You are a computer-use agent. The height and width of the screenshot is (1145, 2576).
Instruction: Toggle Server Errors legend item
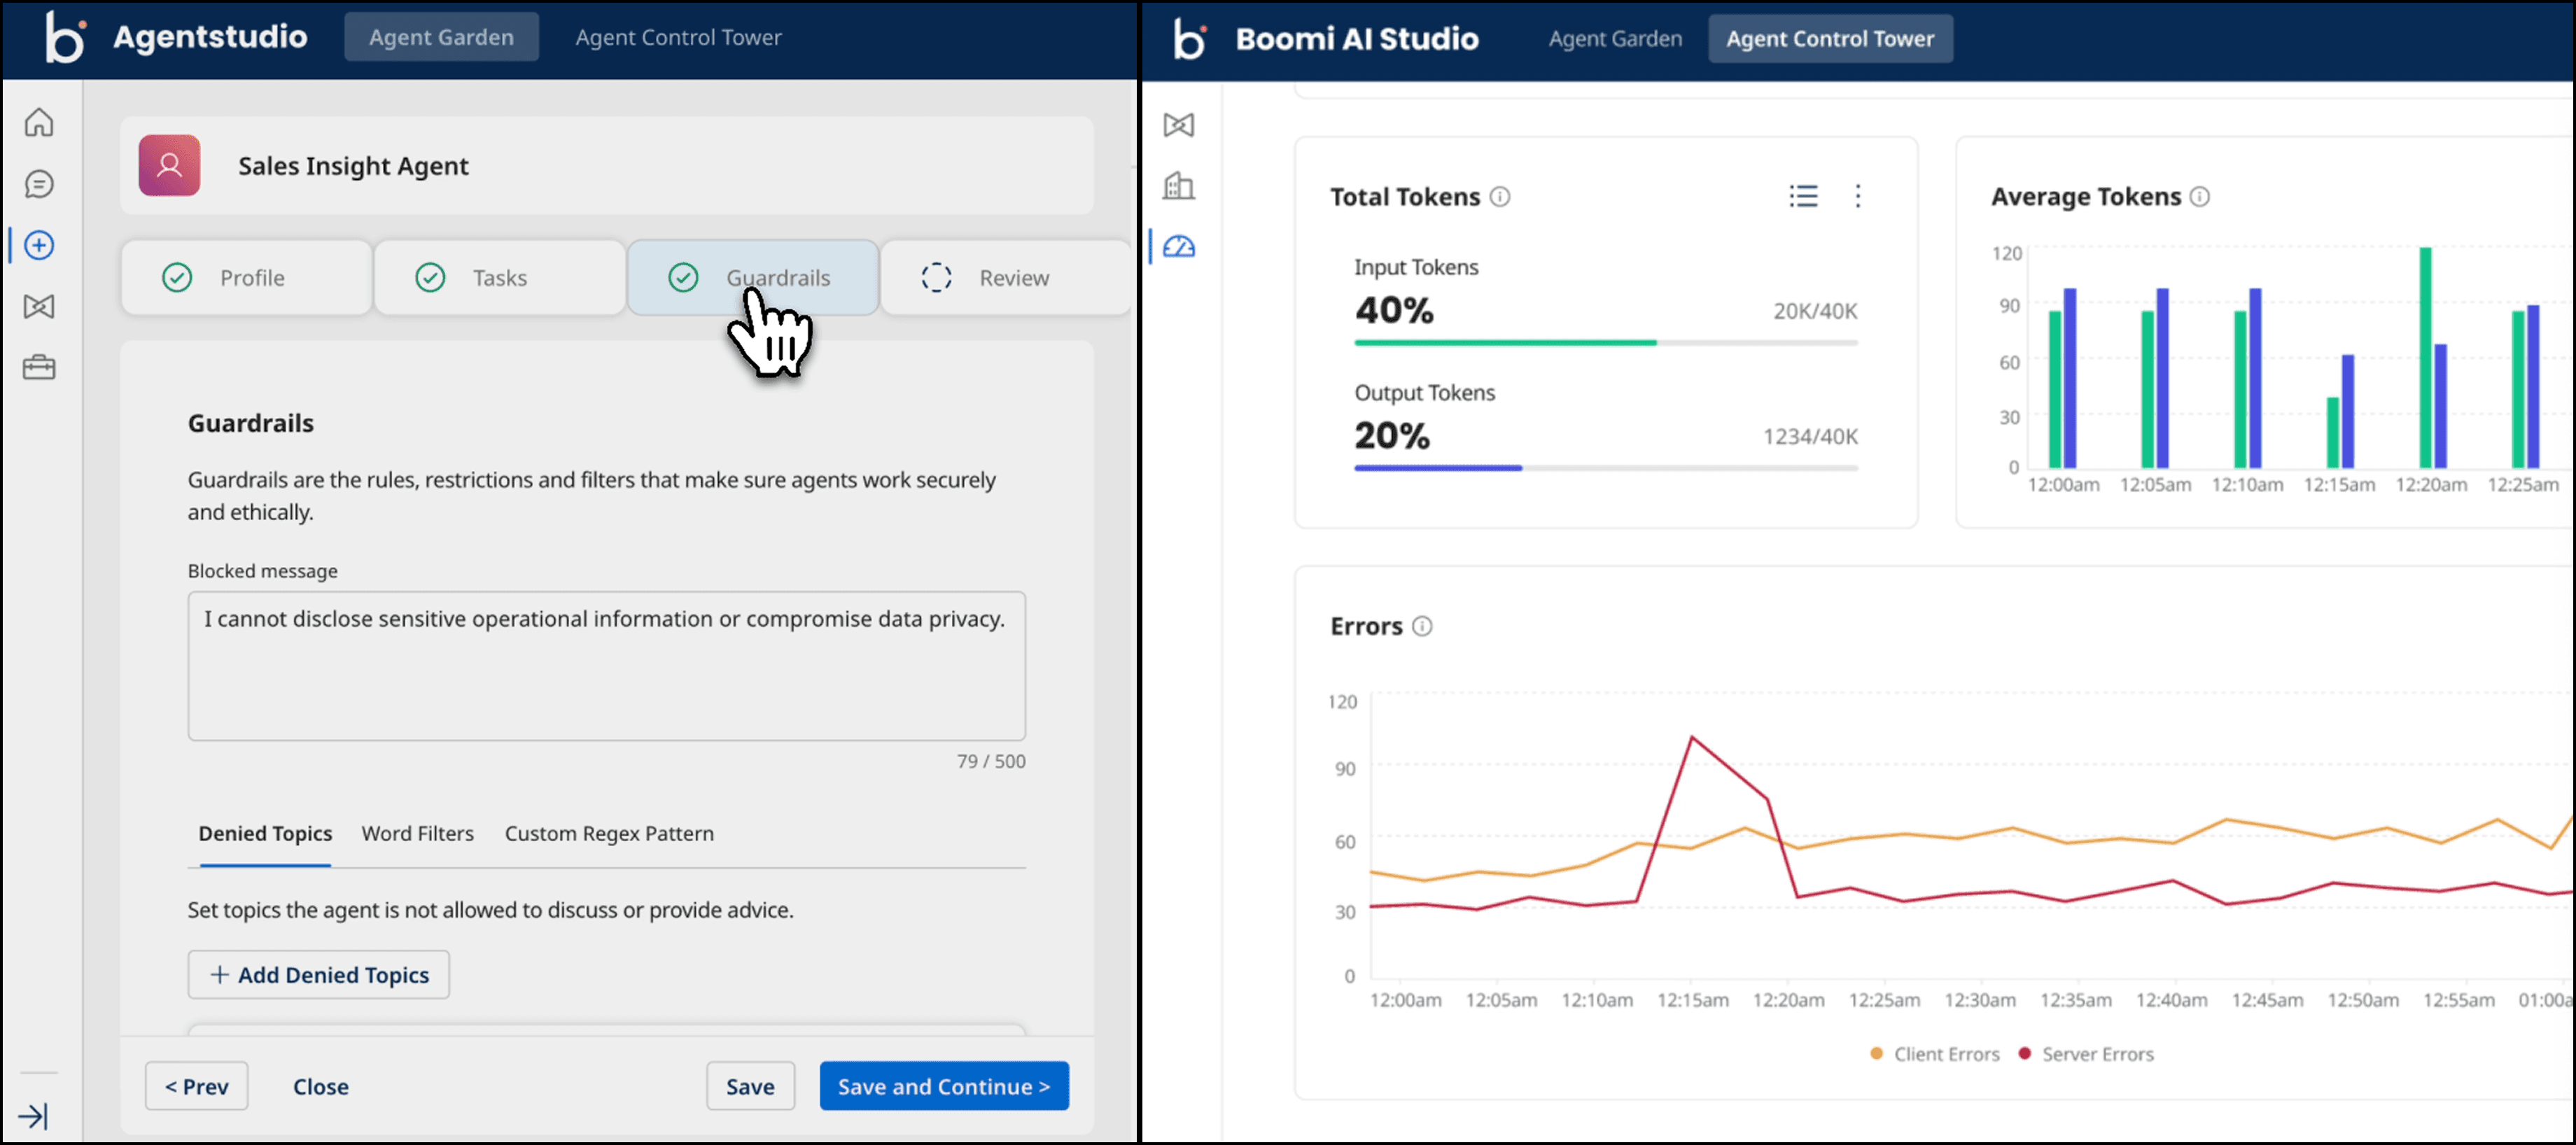[2086, 1054]
